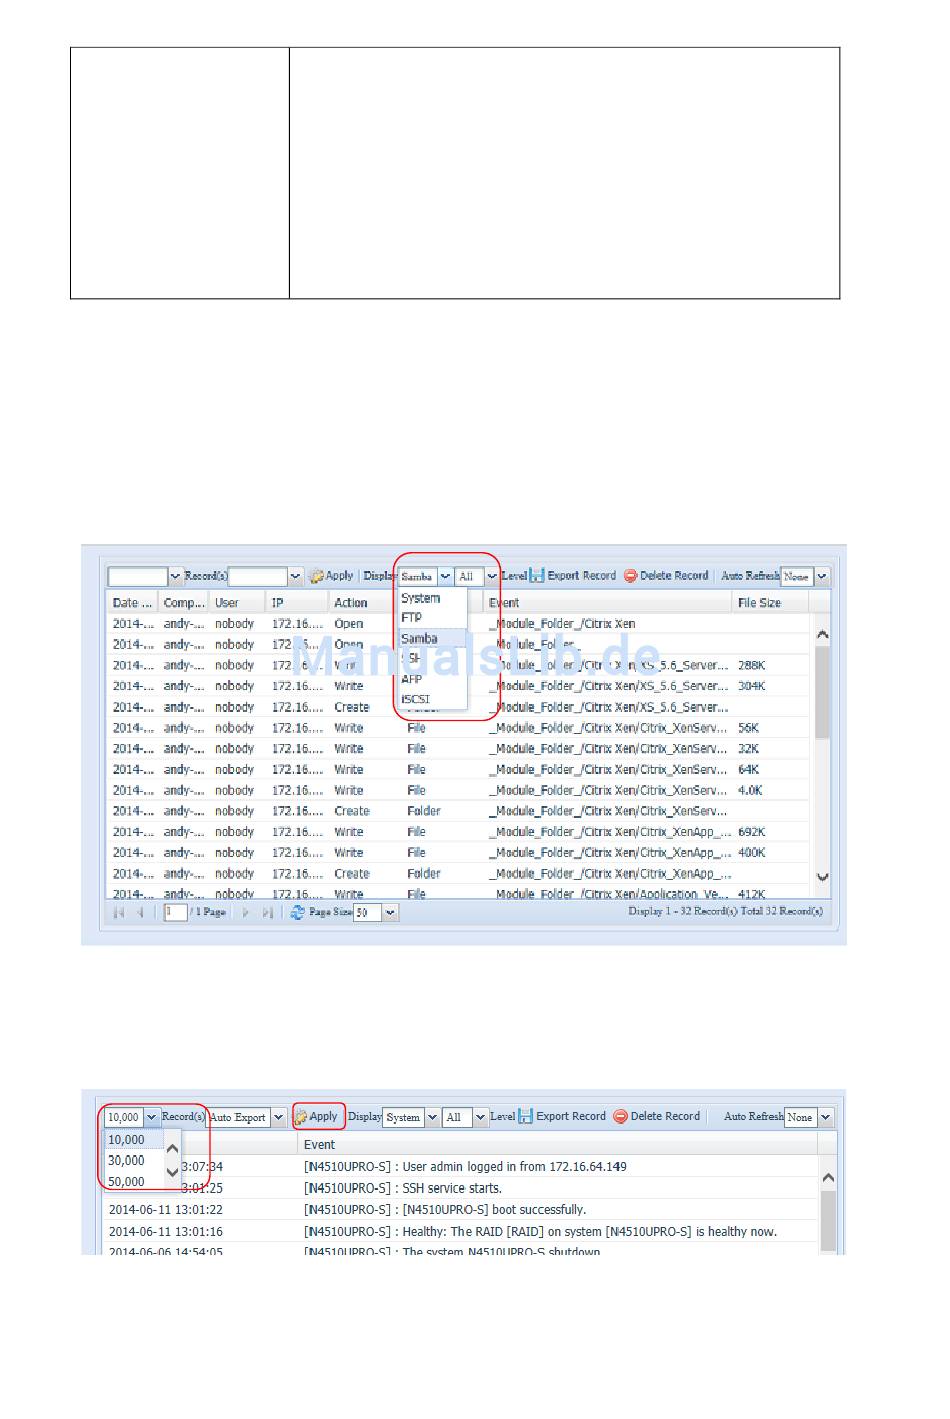Screen dimensions: 950x1419
Task: Click Apply in the upper Samba log toolbar
Action: click(x=332, y=576)
